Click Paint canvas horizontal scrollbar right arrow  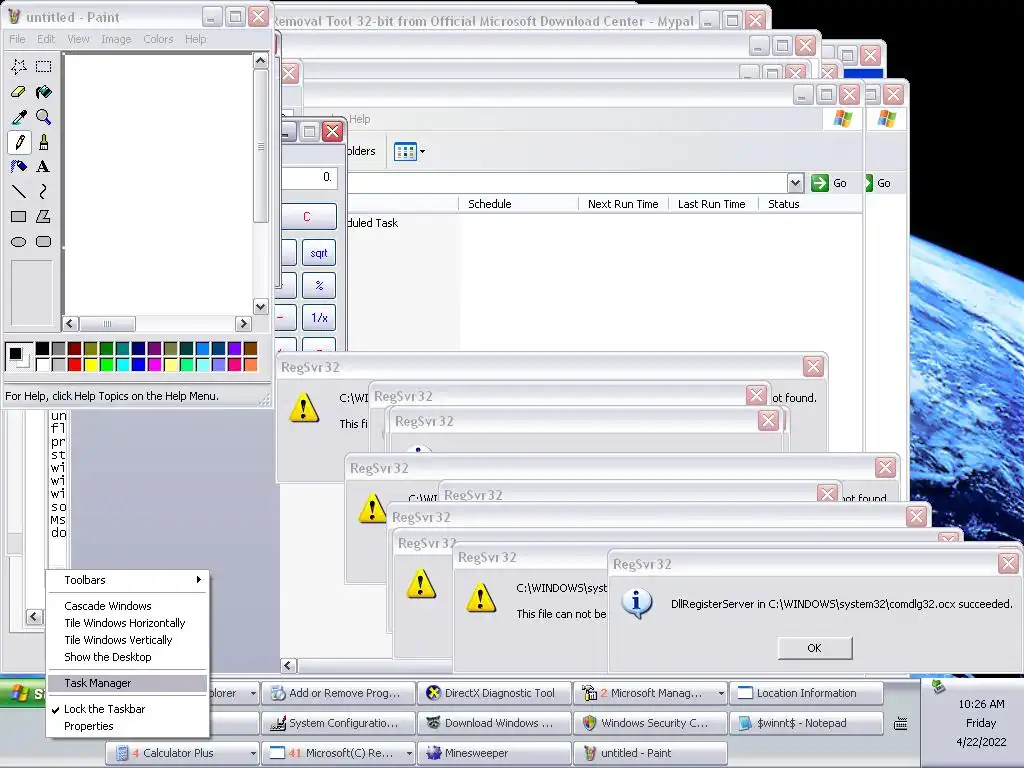pyautogui.click(x=243, y=323)
